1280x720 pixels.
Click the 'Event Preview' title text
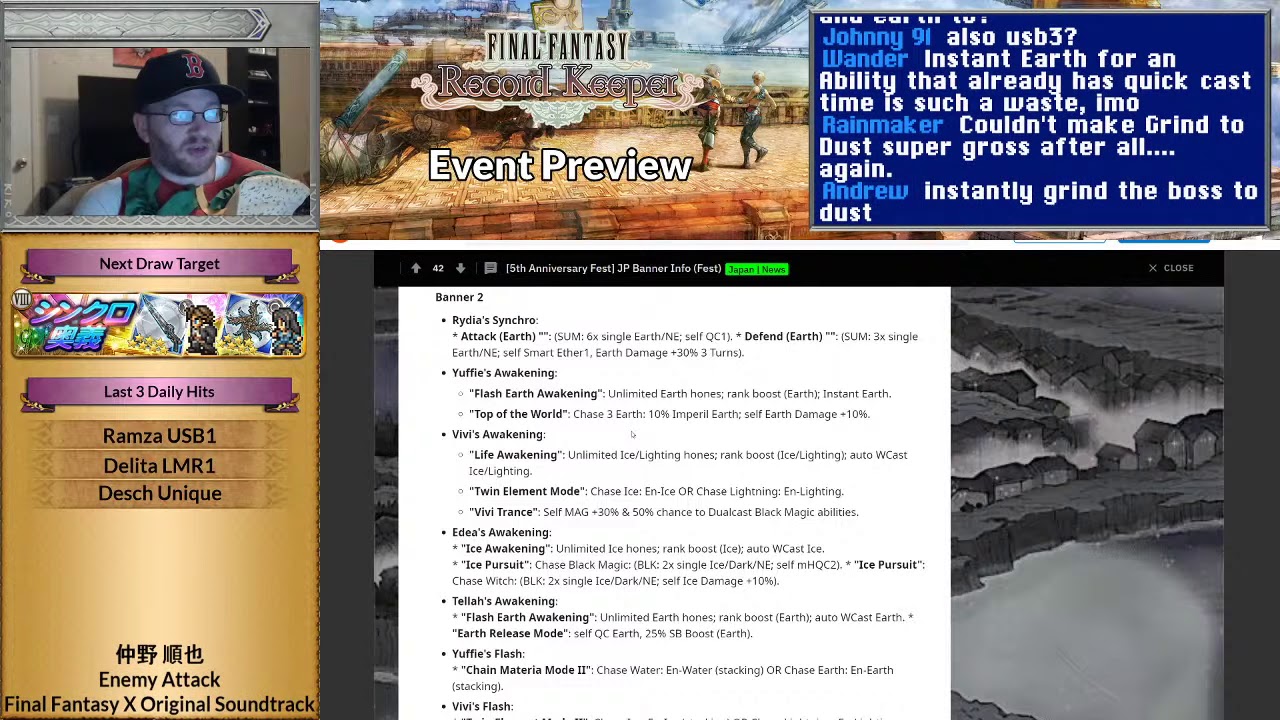click(560, 166)
